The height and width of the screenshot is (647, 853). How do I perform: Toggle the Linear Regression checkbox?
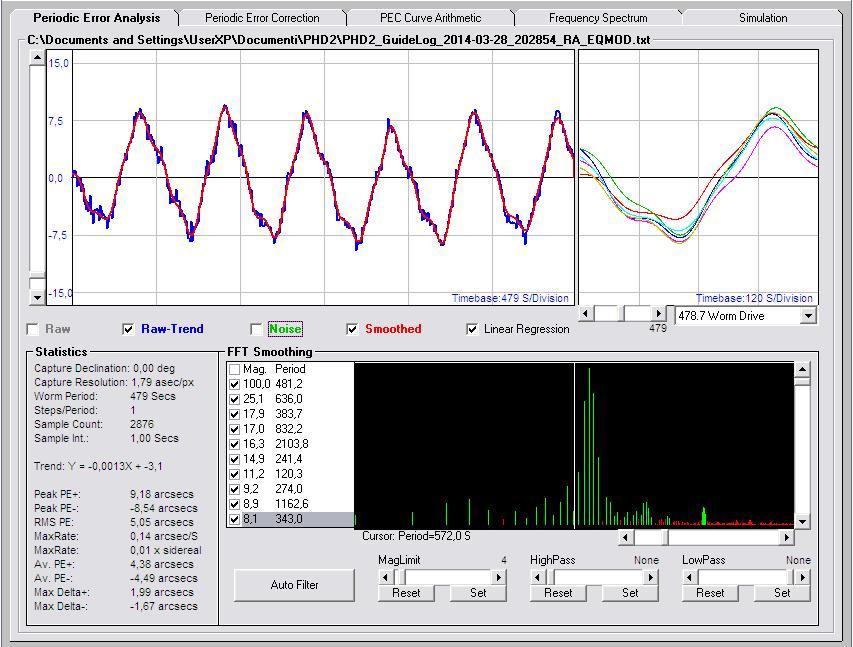(472, 329)
